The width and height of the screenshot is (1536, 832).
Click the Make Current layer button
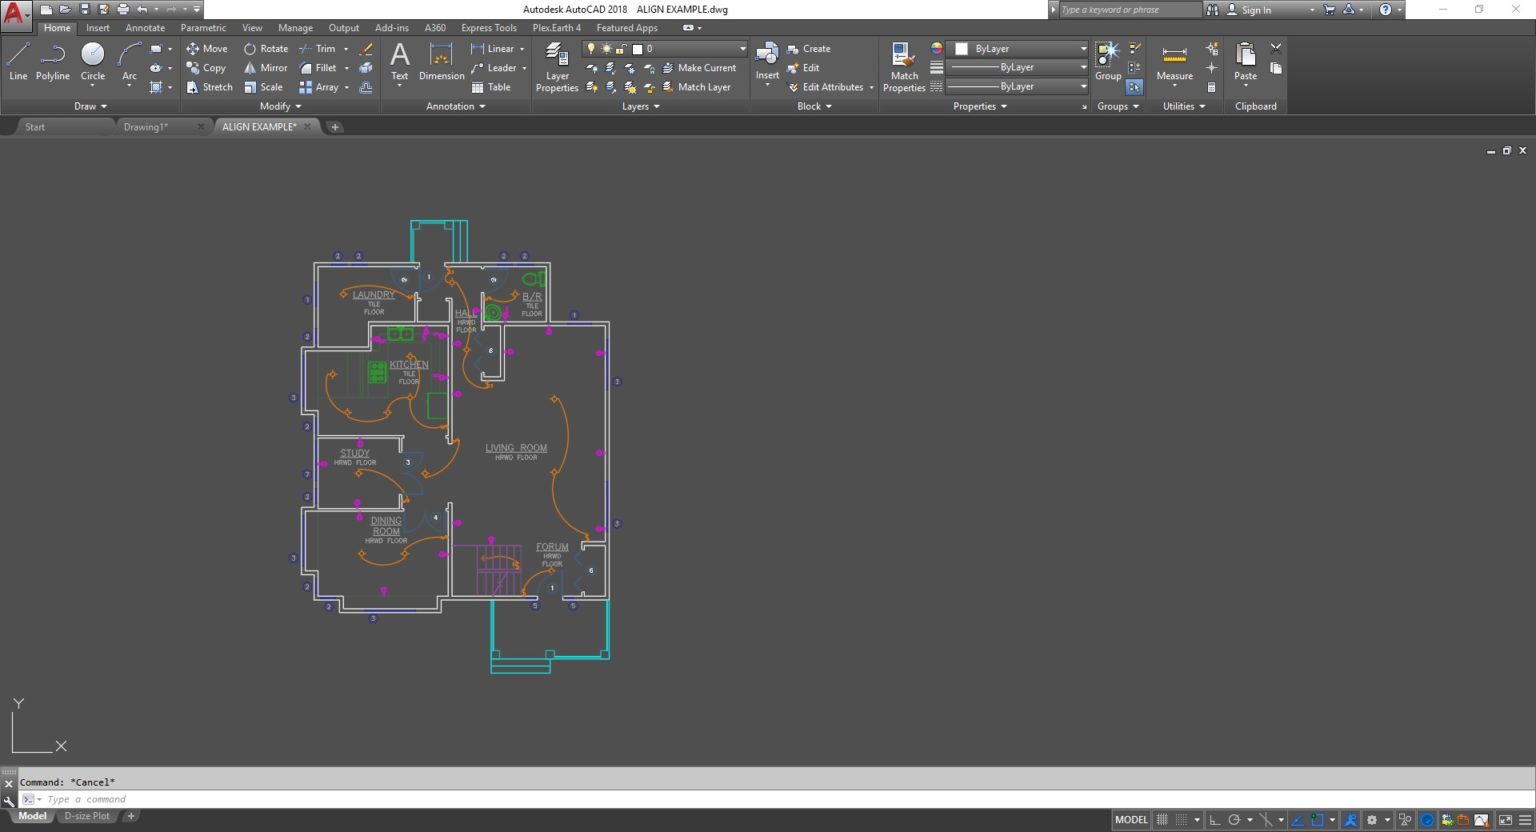[700, 68]
